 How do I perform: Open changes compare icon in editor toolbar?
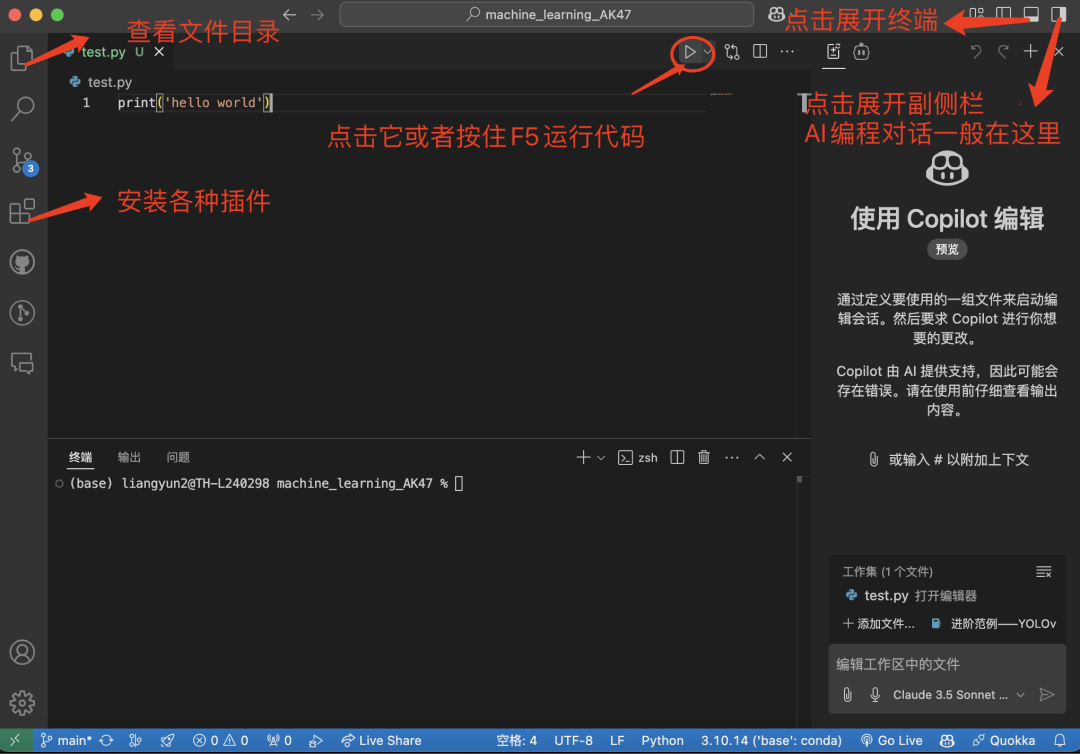coord(731,52)
